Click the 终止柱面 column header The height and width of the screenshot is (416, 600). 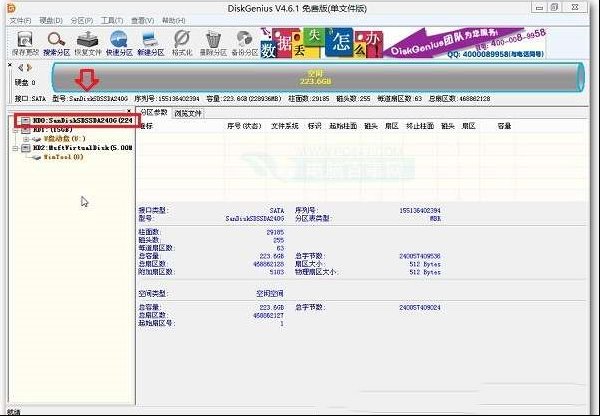pos(420,126)
